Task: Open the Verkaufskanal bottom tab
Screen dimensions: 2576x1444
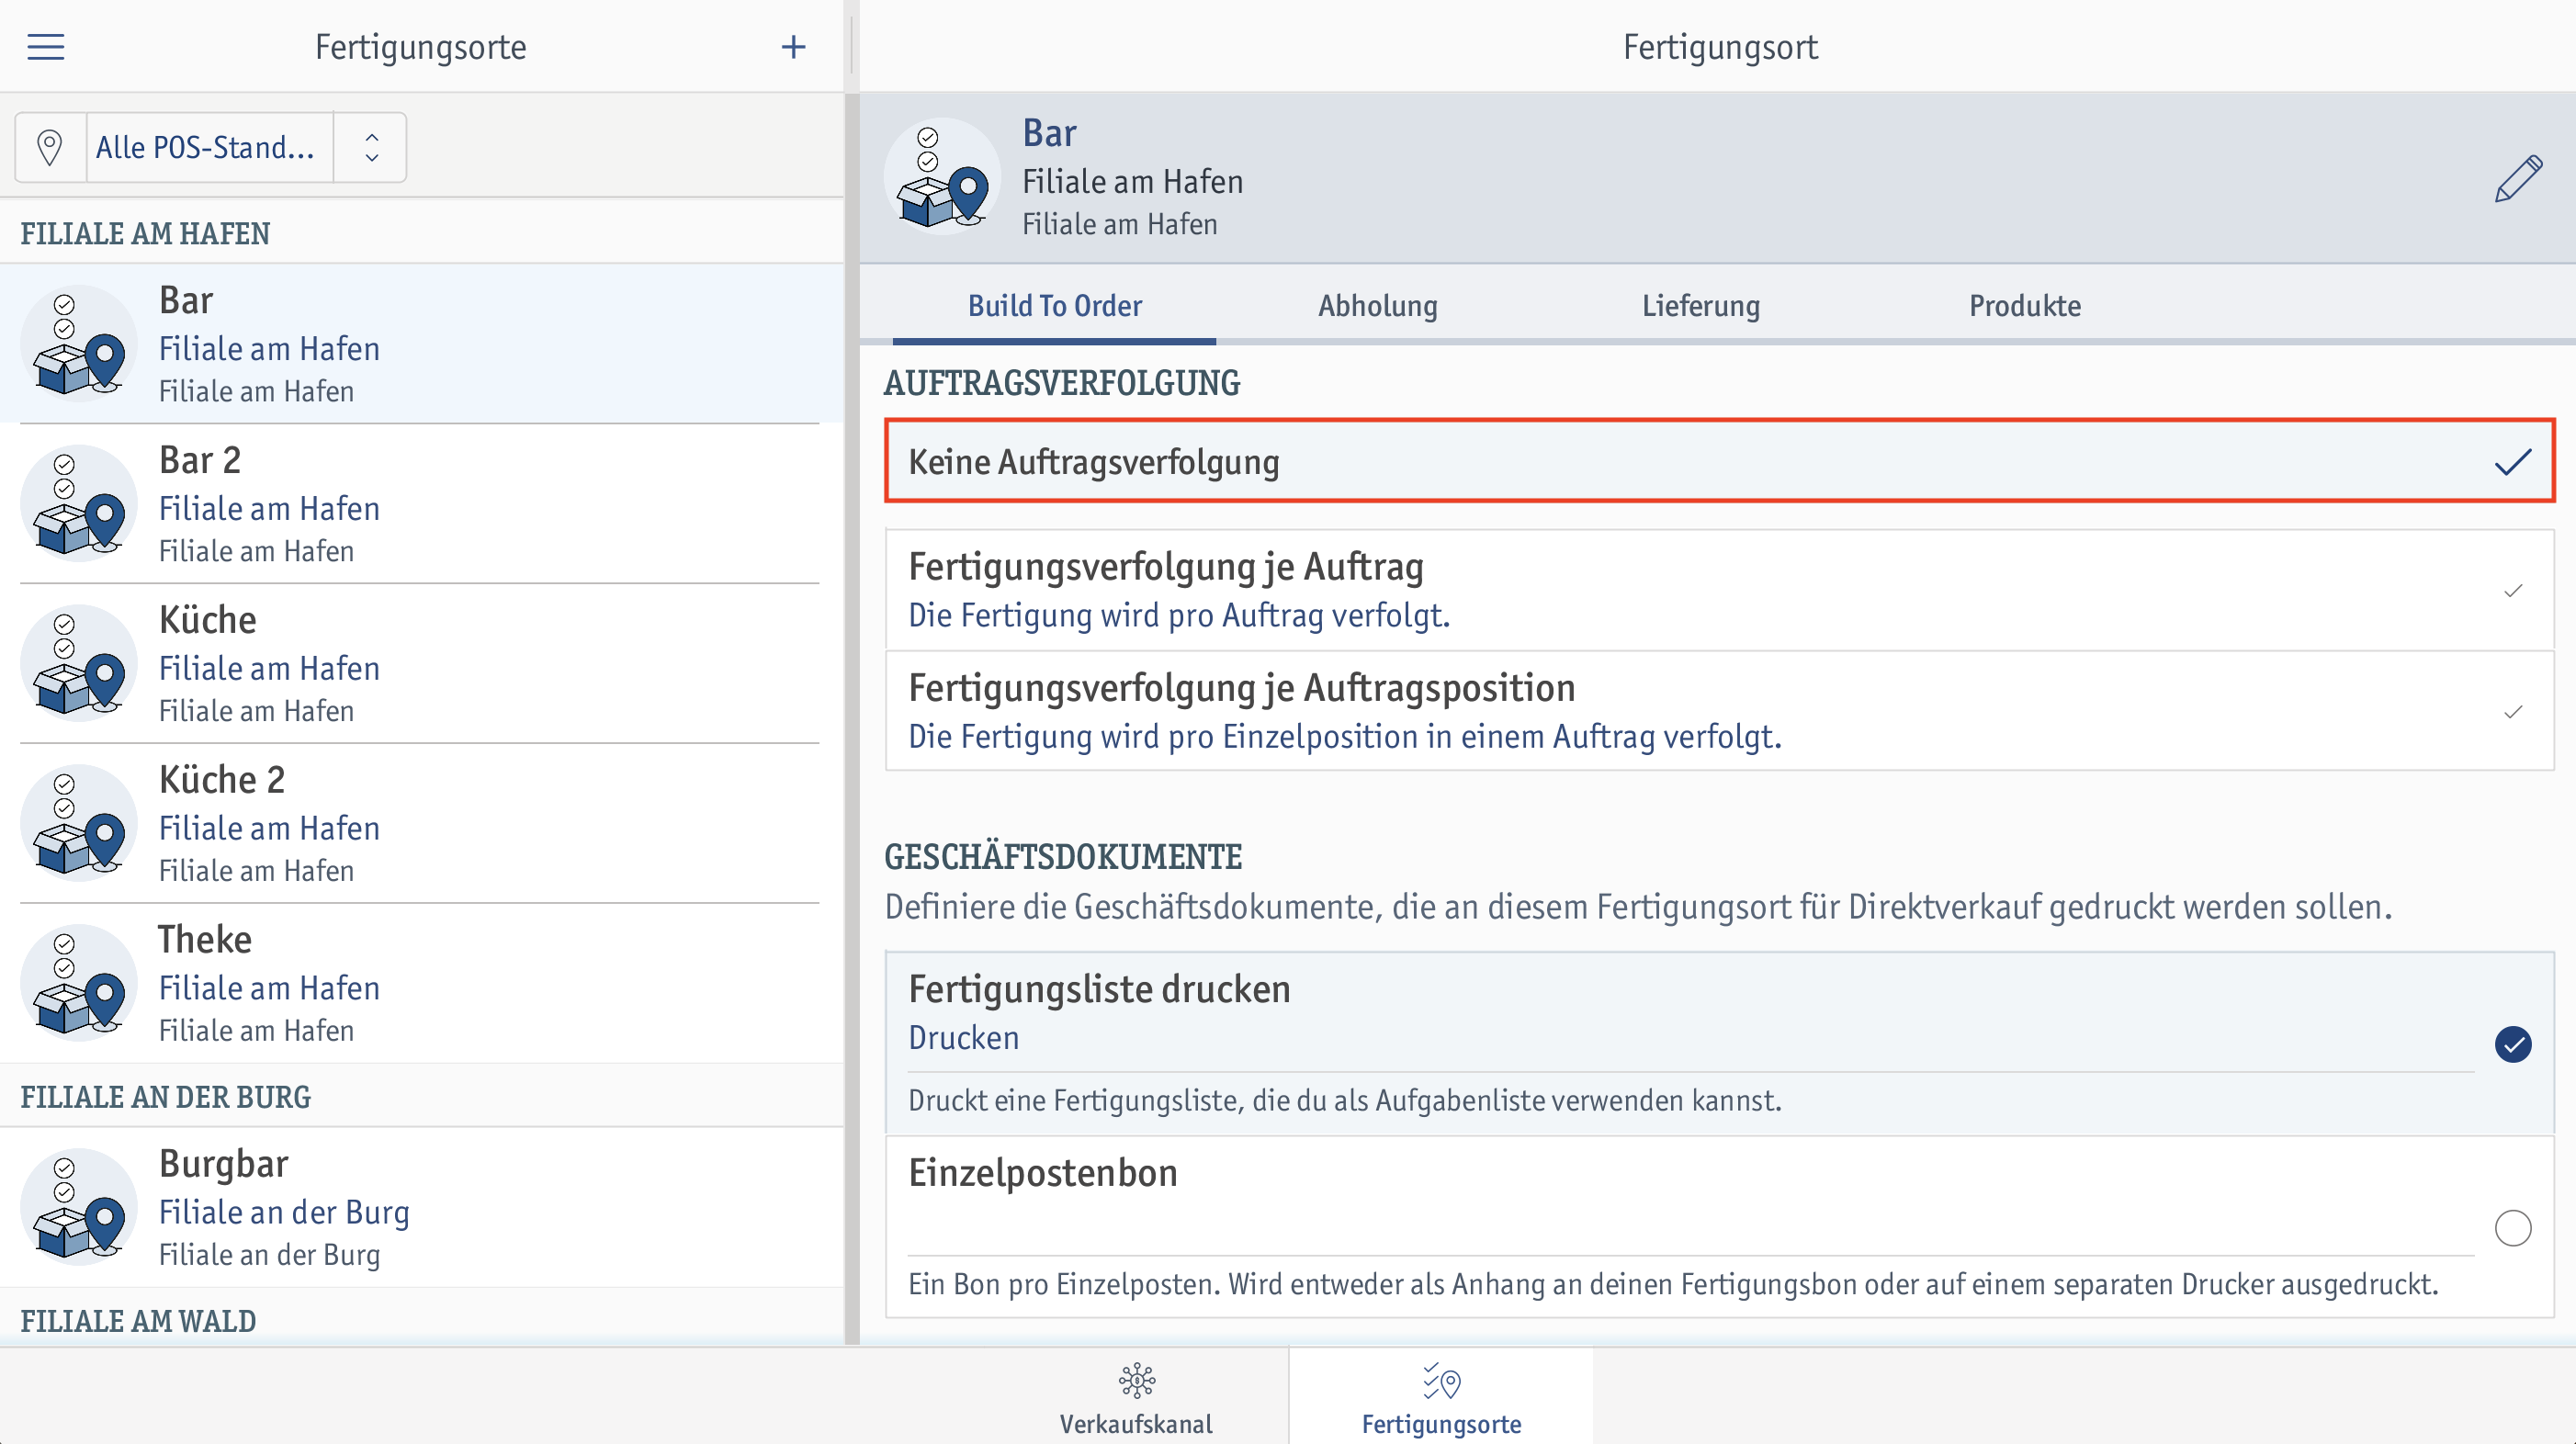Action: [1136, 1398]
